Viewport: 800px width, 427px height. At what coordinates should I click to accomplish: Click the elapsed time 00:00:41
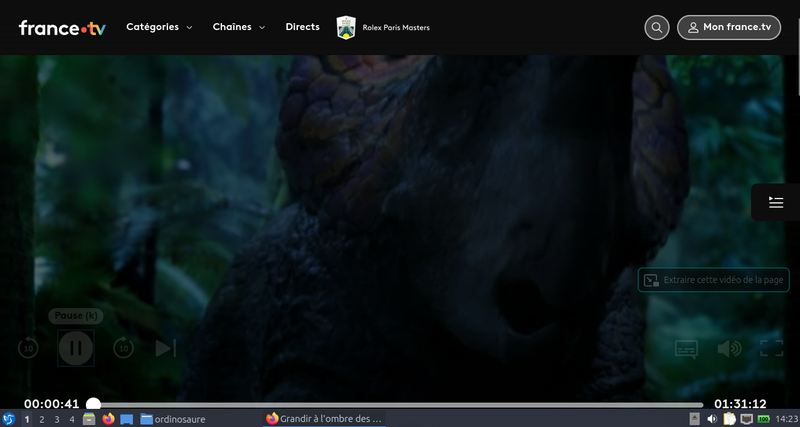52,404
